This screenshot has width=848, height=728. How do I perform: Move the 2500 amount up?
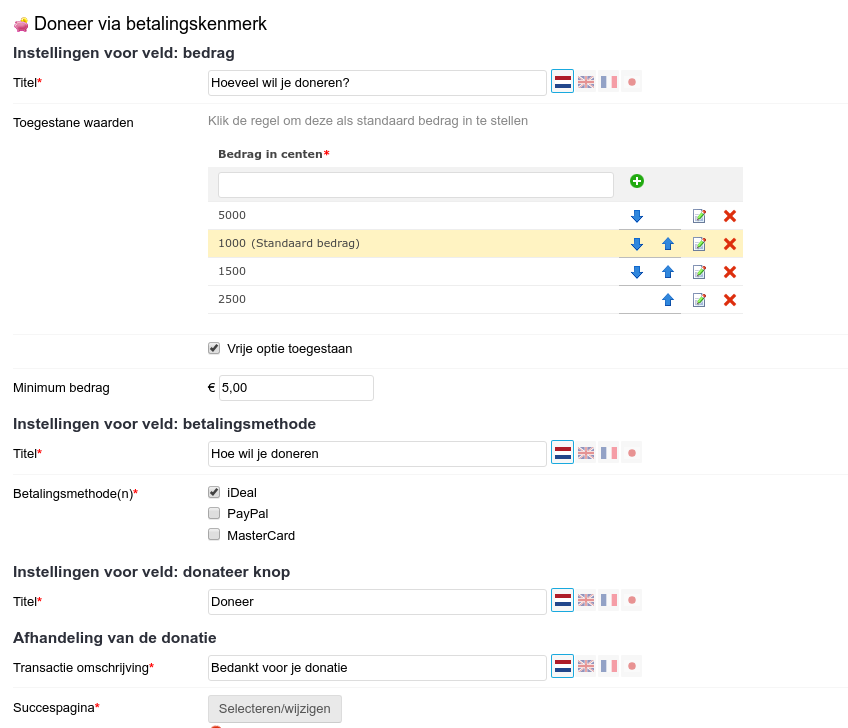668,300
